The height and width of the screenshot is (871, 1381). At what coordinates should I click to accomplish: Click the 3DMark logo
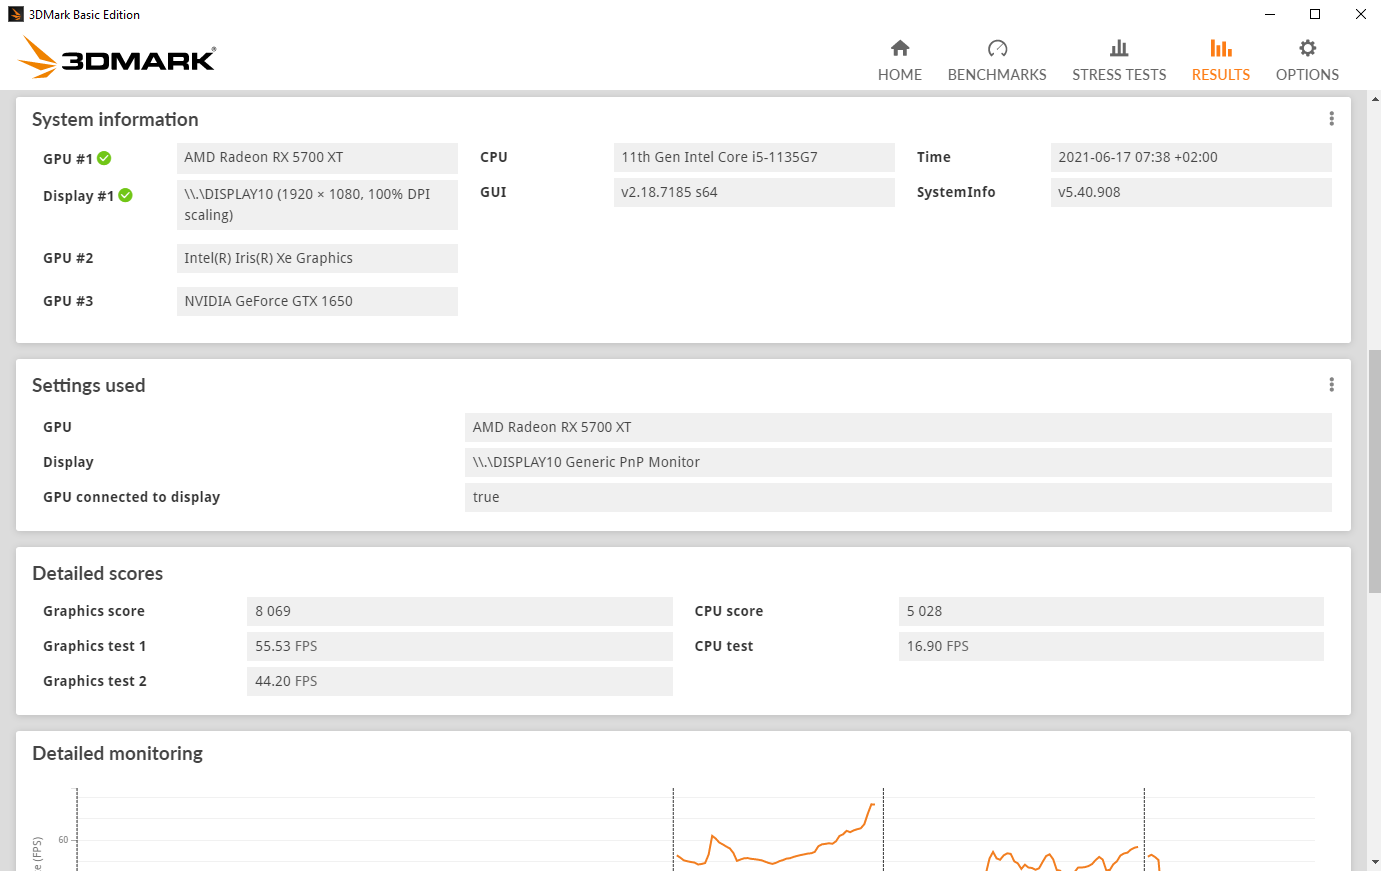(116, 58)
